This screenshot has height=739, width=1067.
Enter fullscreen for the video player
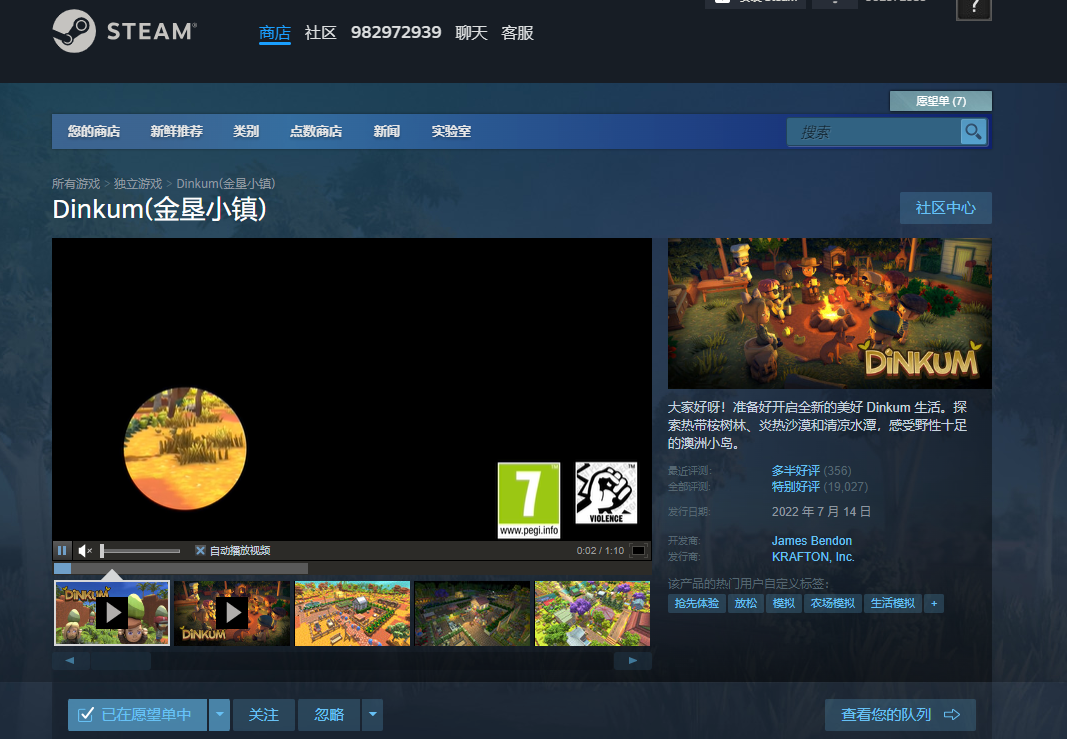point(638,551)
